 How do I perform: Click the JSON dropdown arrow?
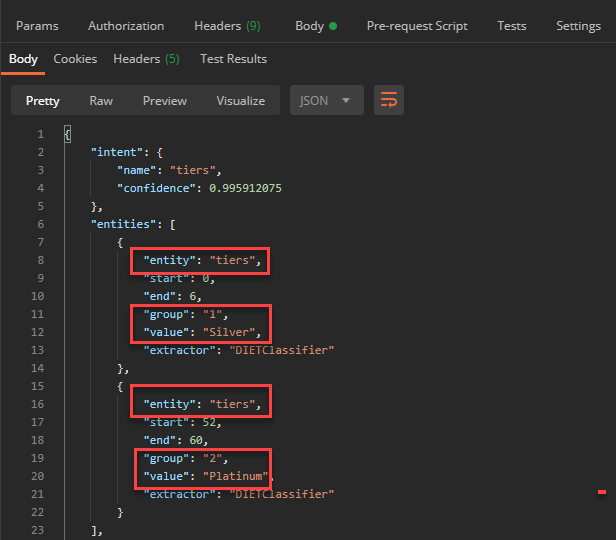pyautogui.click(x=346, y=101)
